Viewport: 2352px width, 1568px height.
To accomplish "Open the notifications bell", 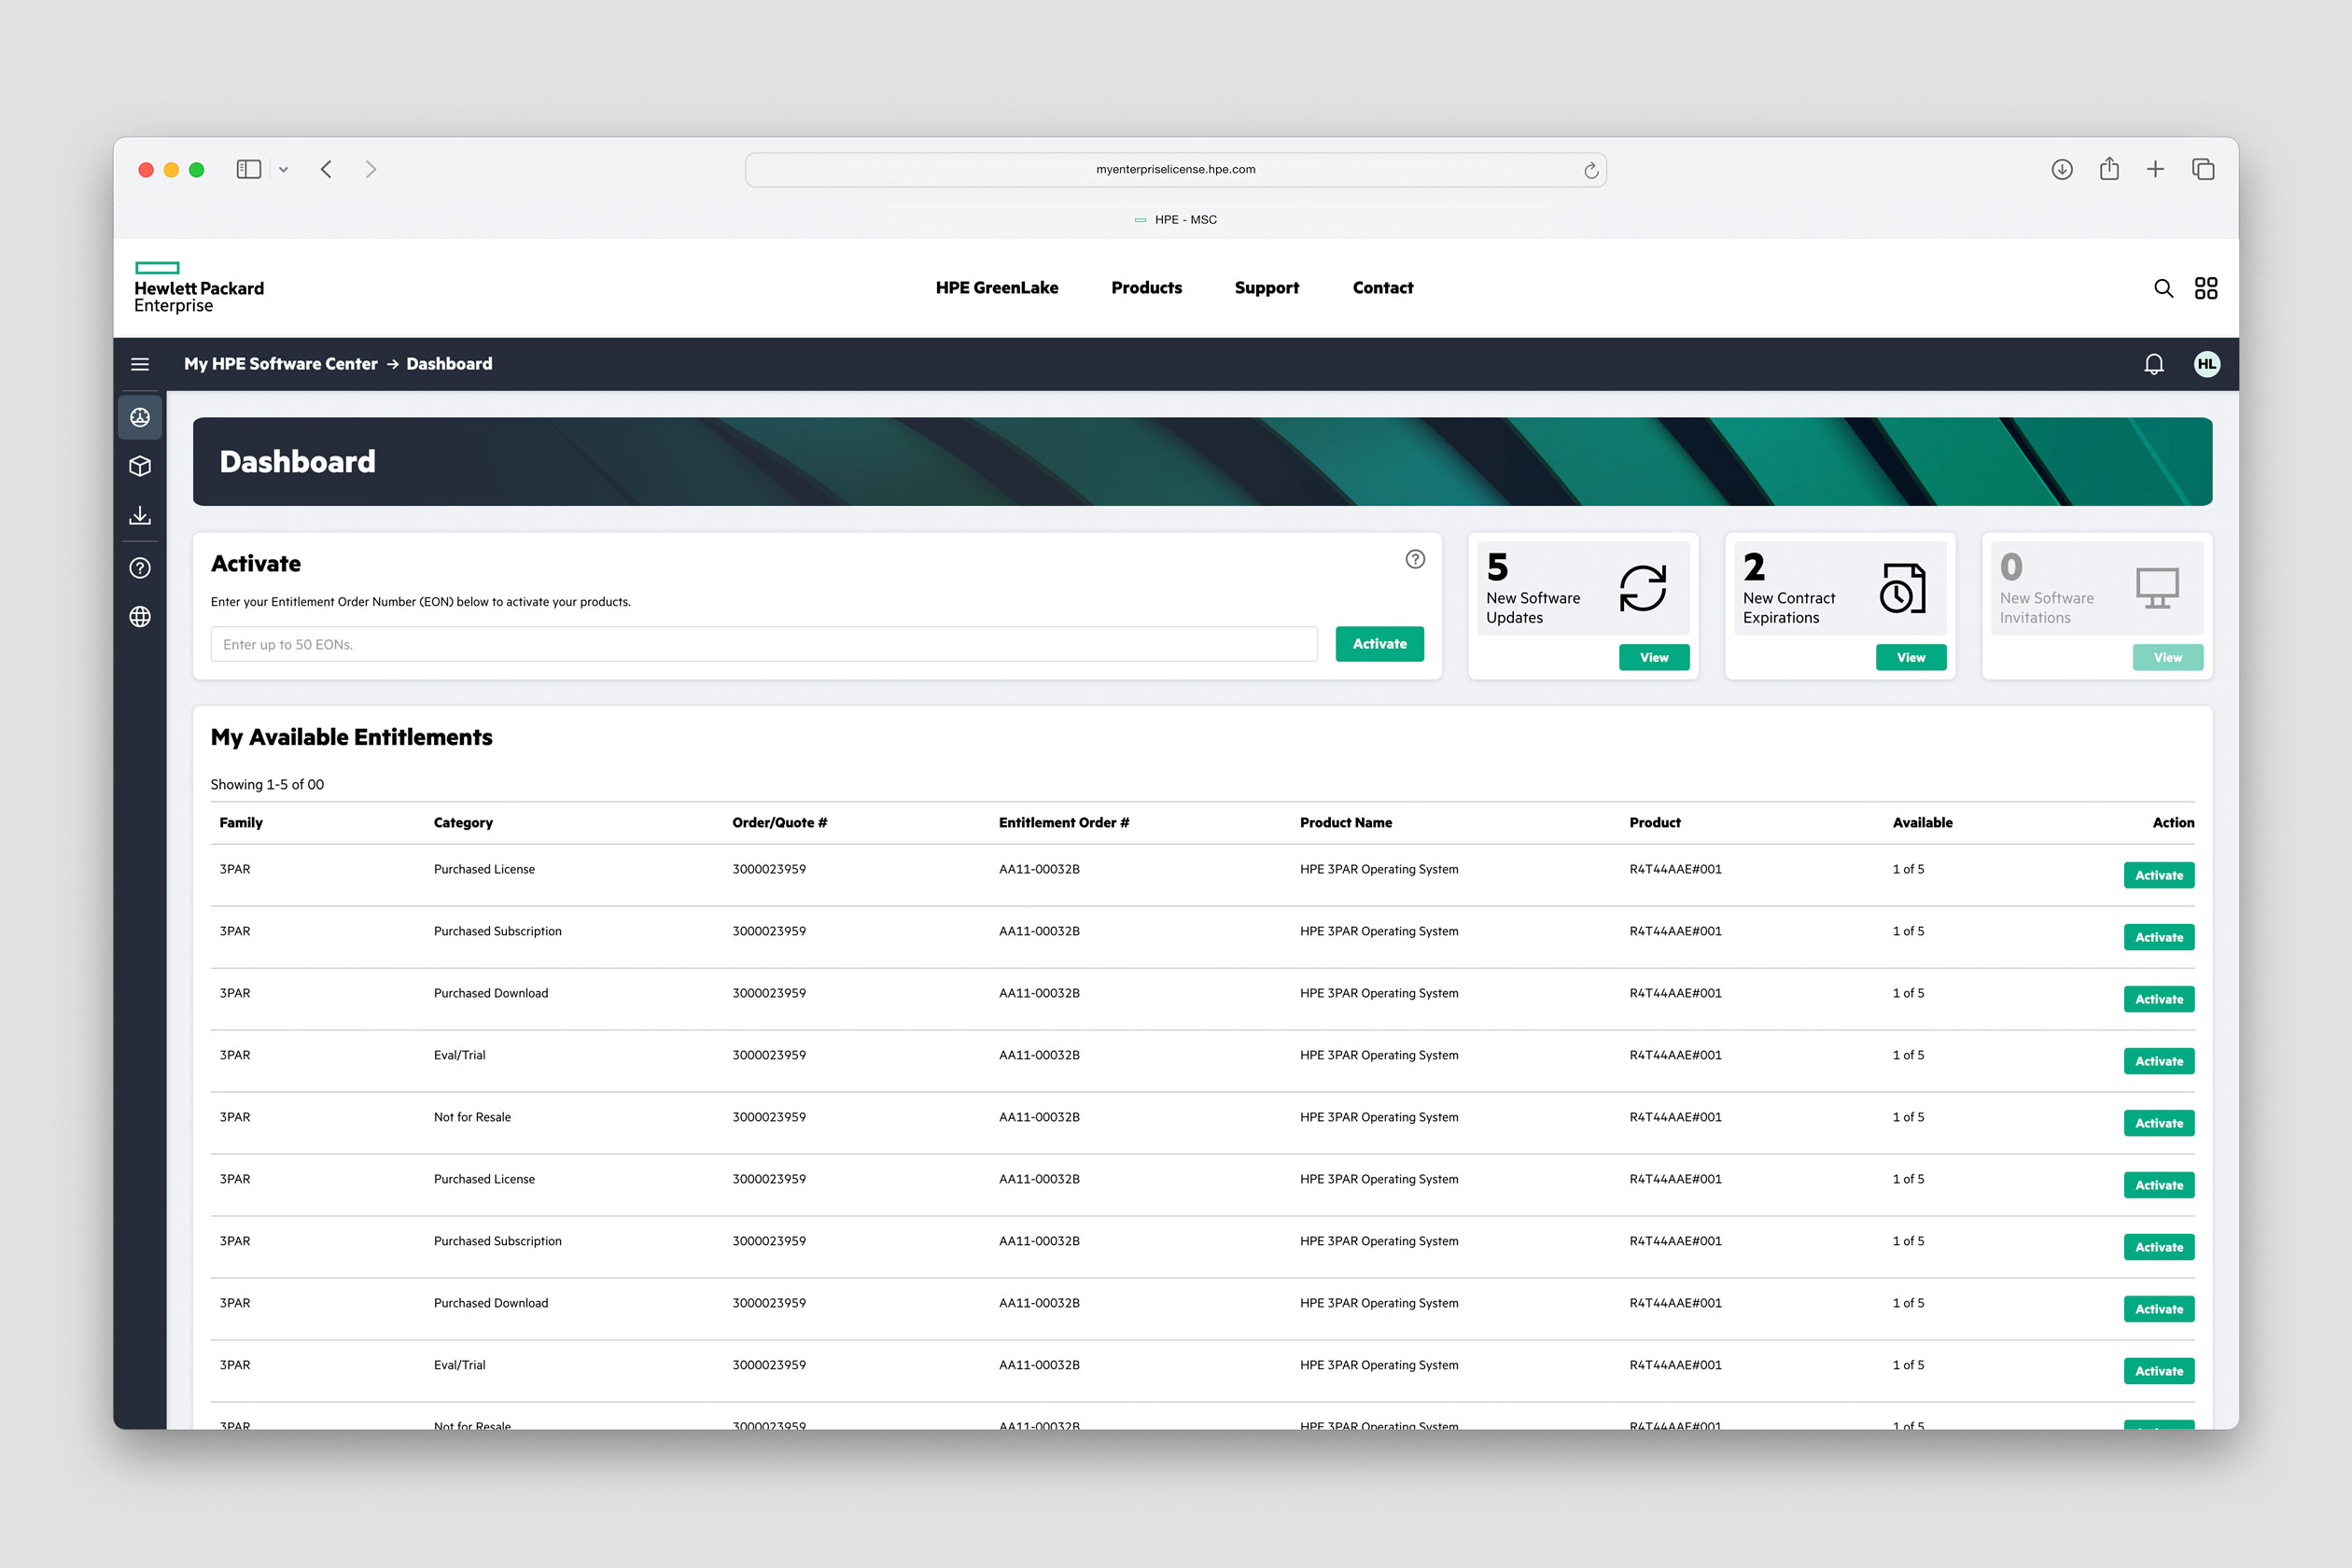I will click(2154, 364).
